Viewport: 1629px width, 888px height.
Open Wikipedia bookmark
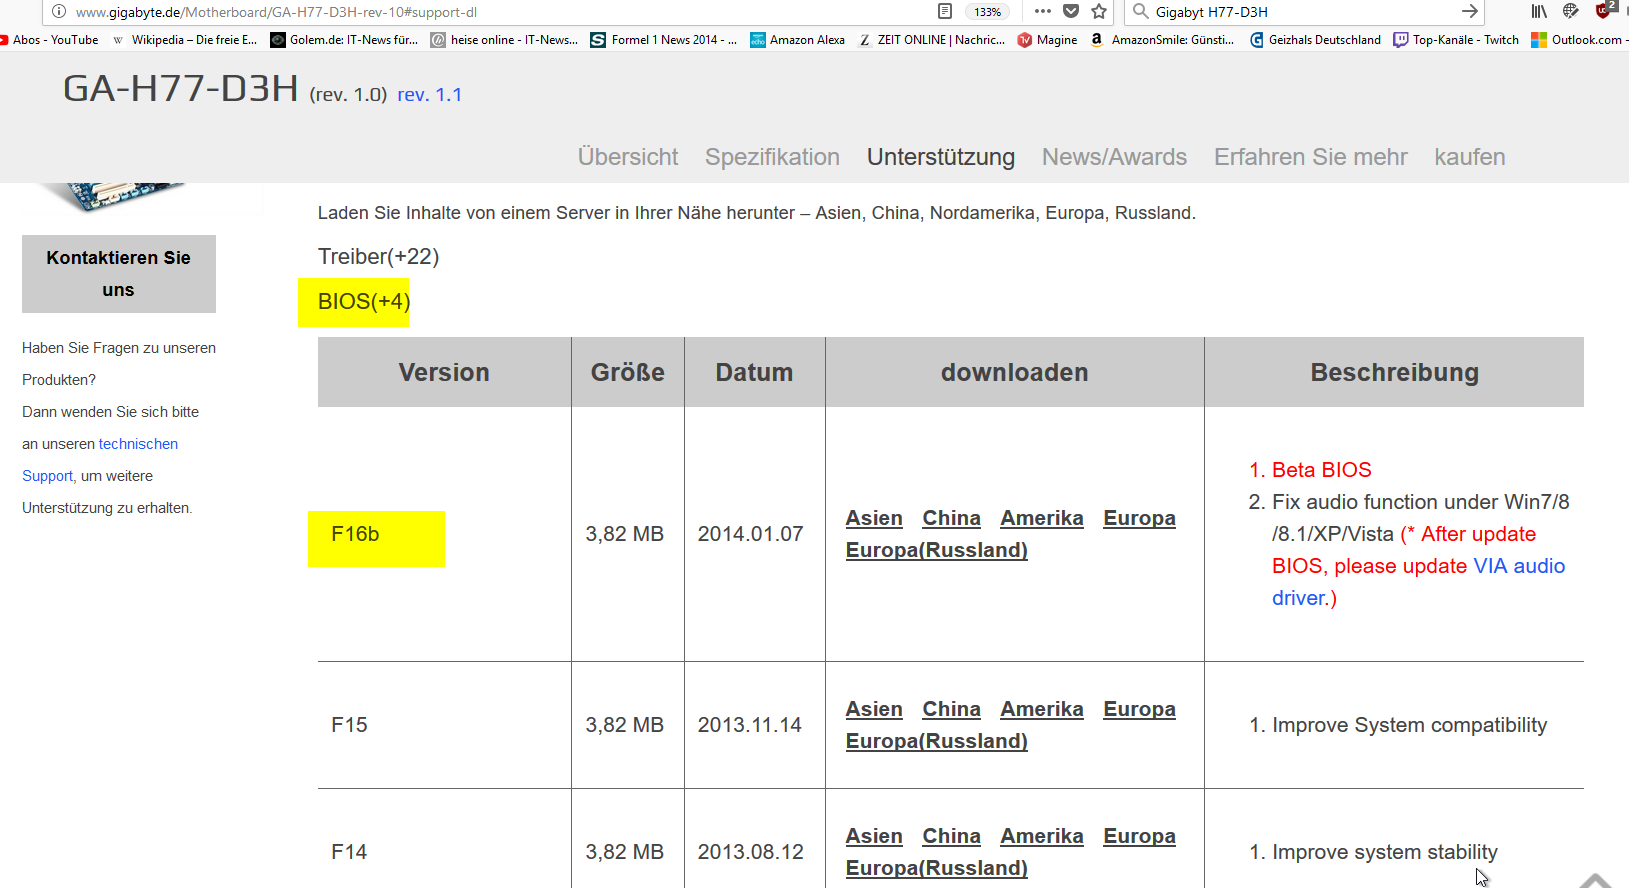point(185,40)
